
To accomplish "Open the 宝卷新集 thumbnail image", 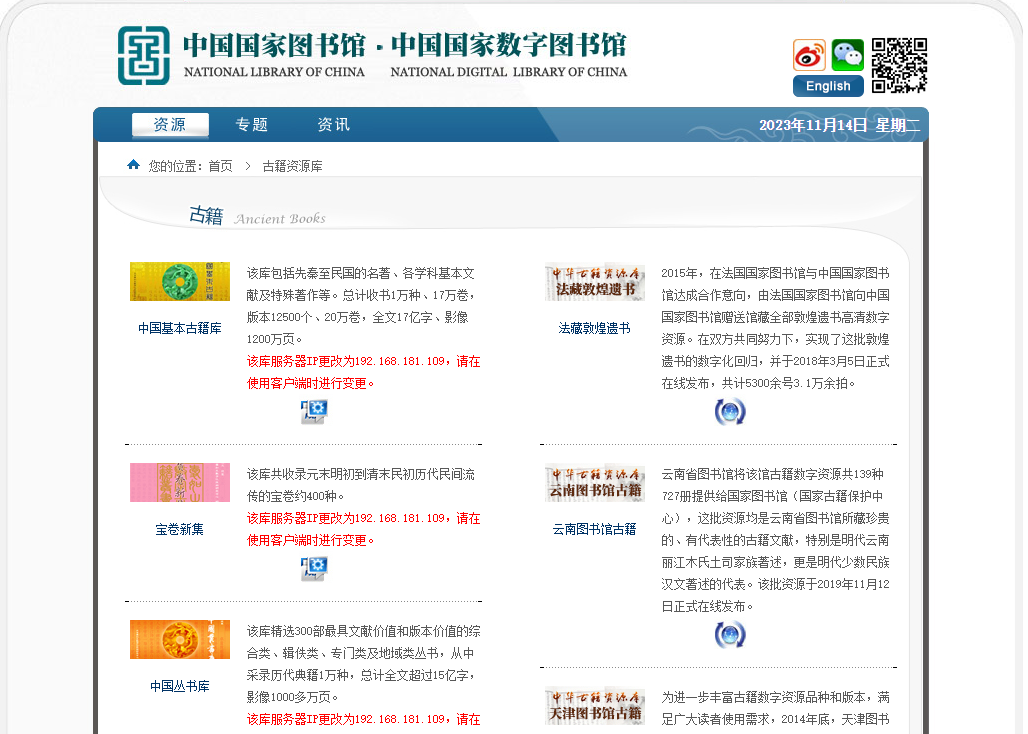I will [180, 482].
